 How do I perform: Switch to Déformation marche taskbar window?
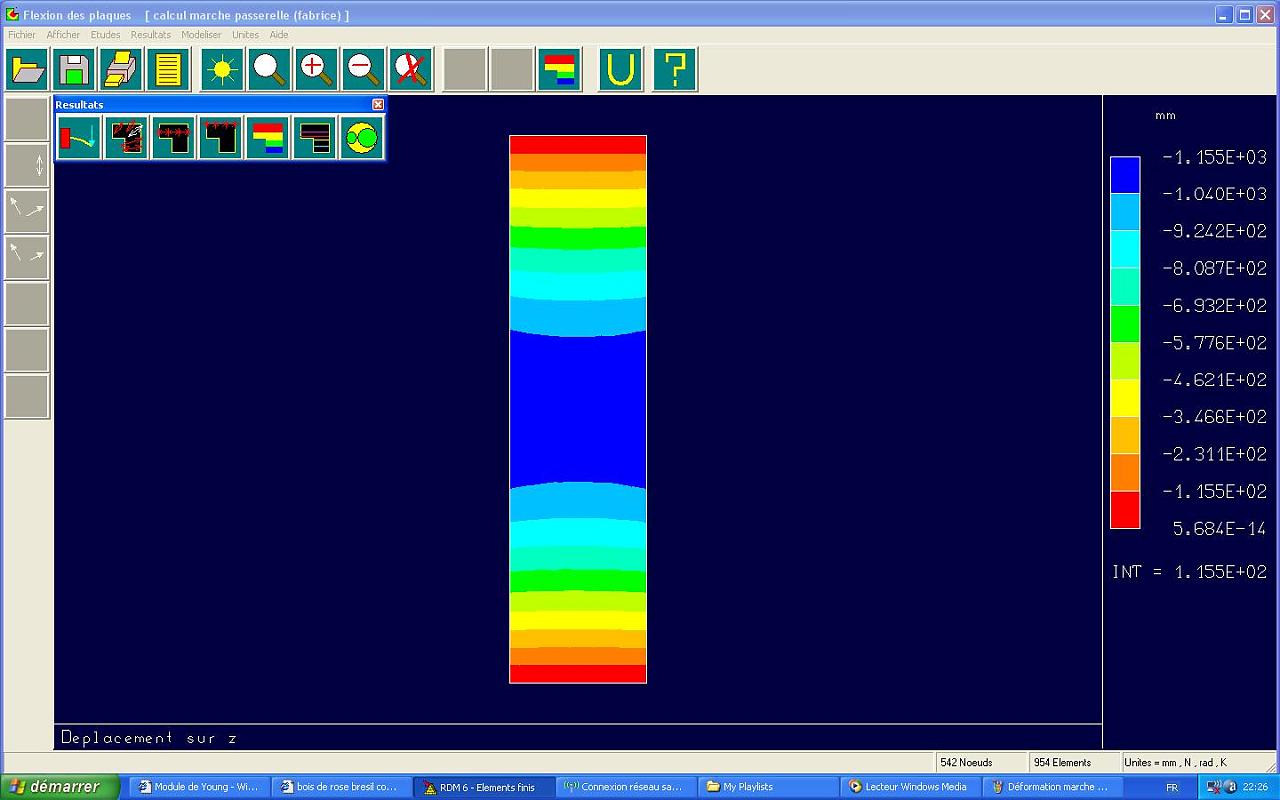pos(1051,787)
